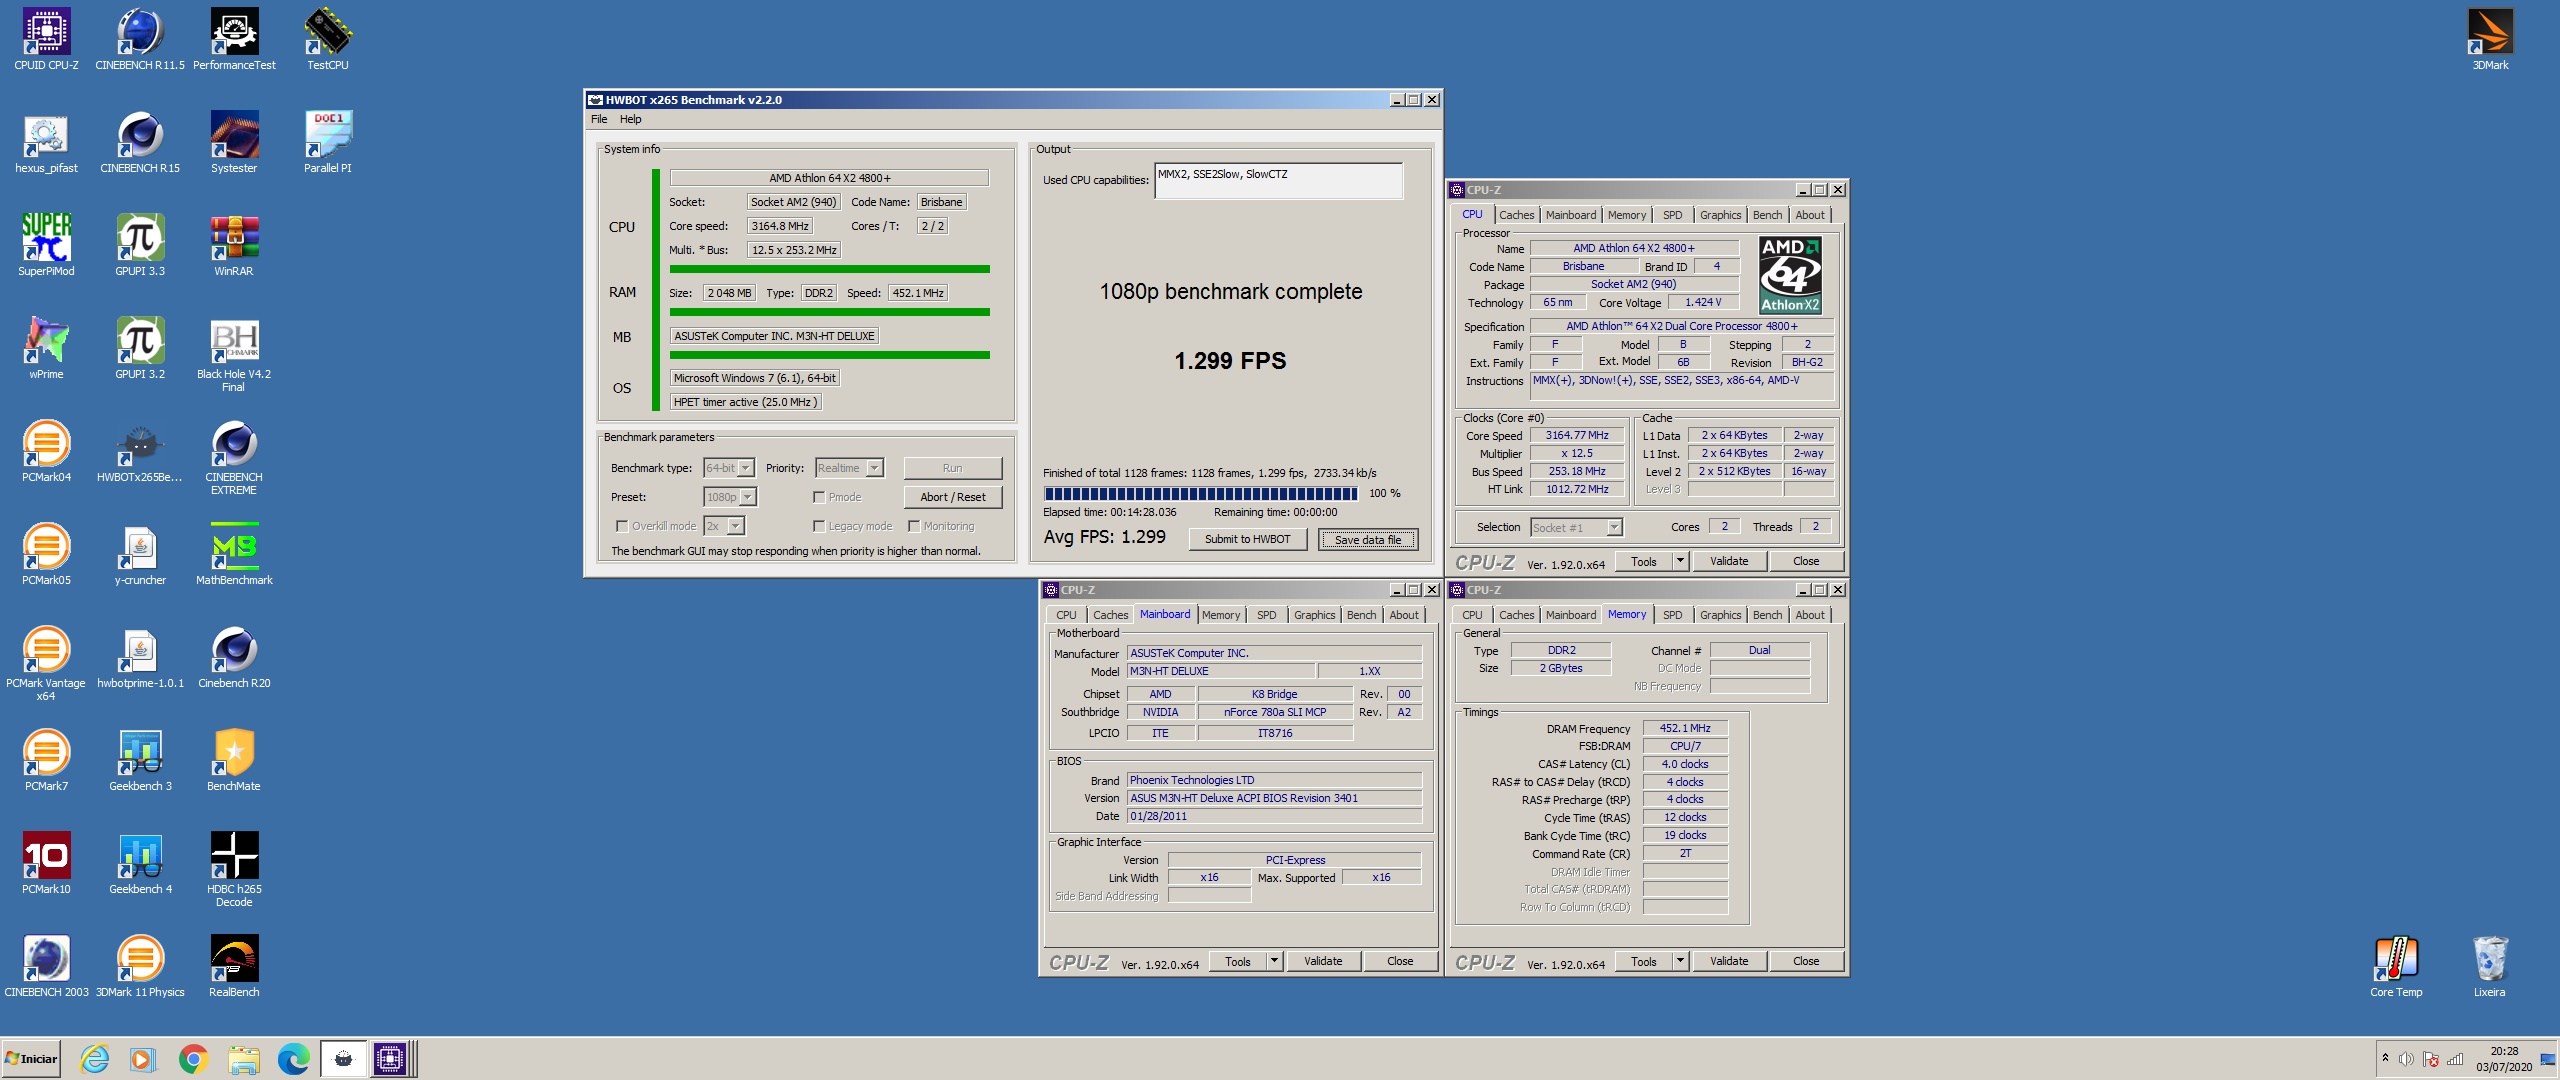Launch Geekbench 3 desktop shortcut
Screen dimensions: 2560x1080
140,759
